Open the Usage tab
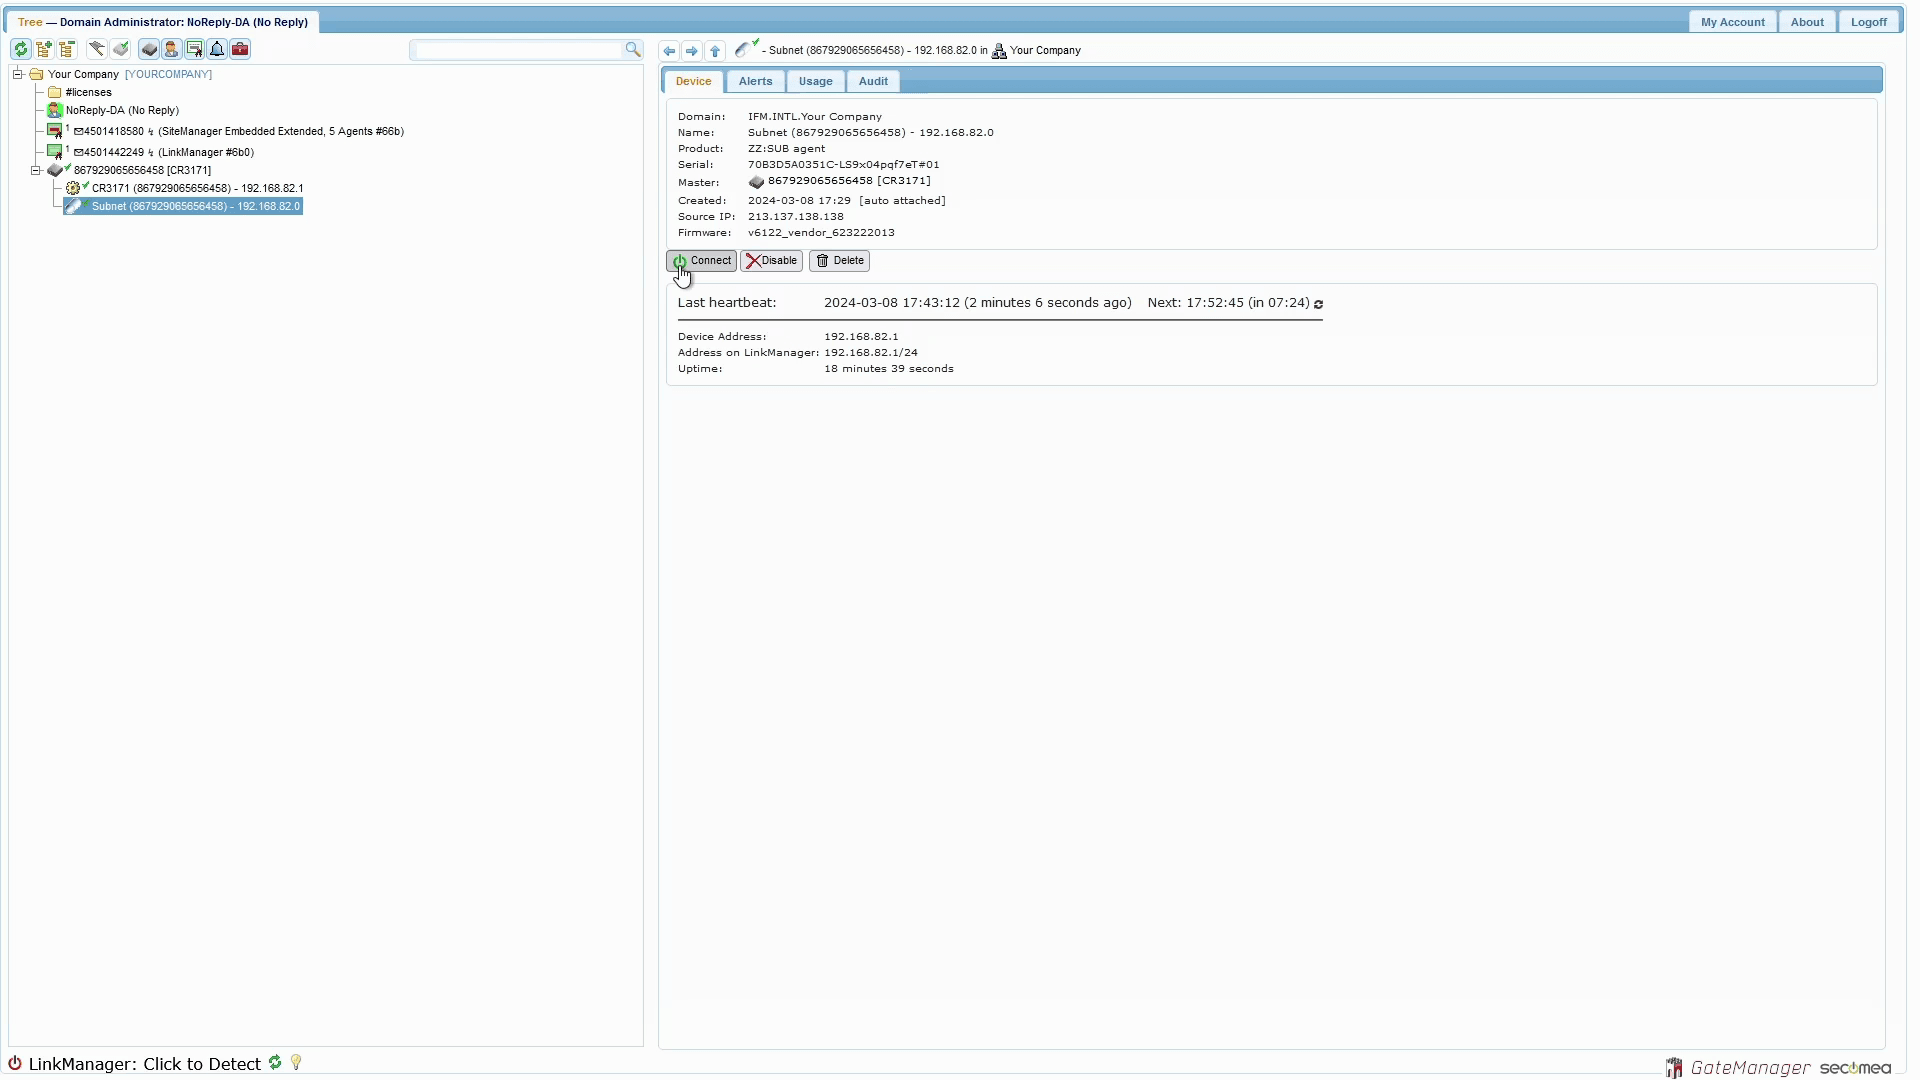Image resolution: width=1920 pixels, height=1080 pixels. (815, 82)
